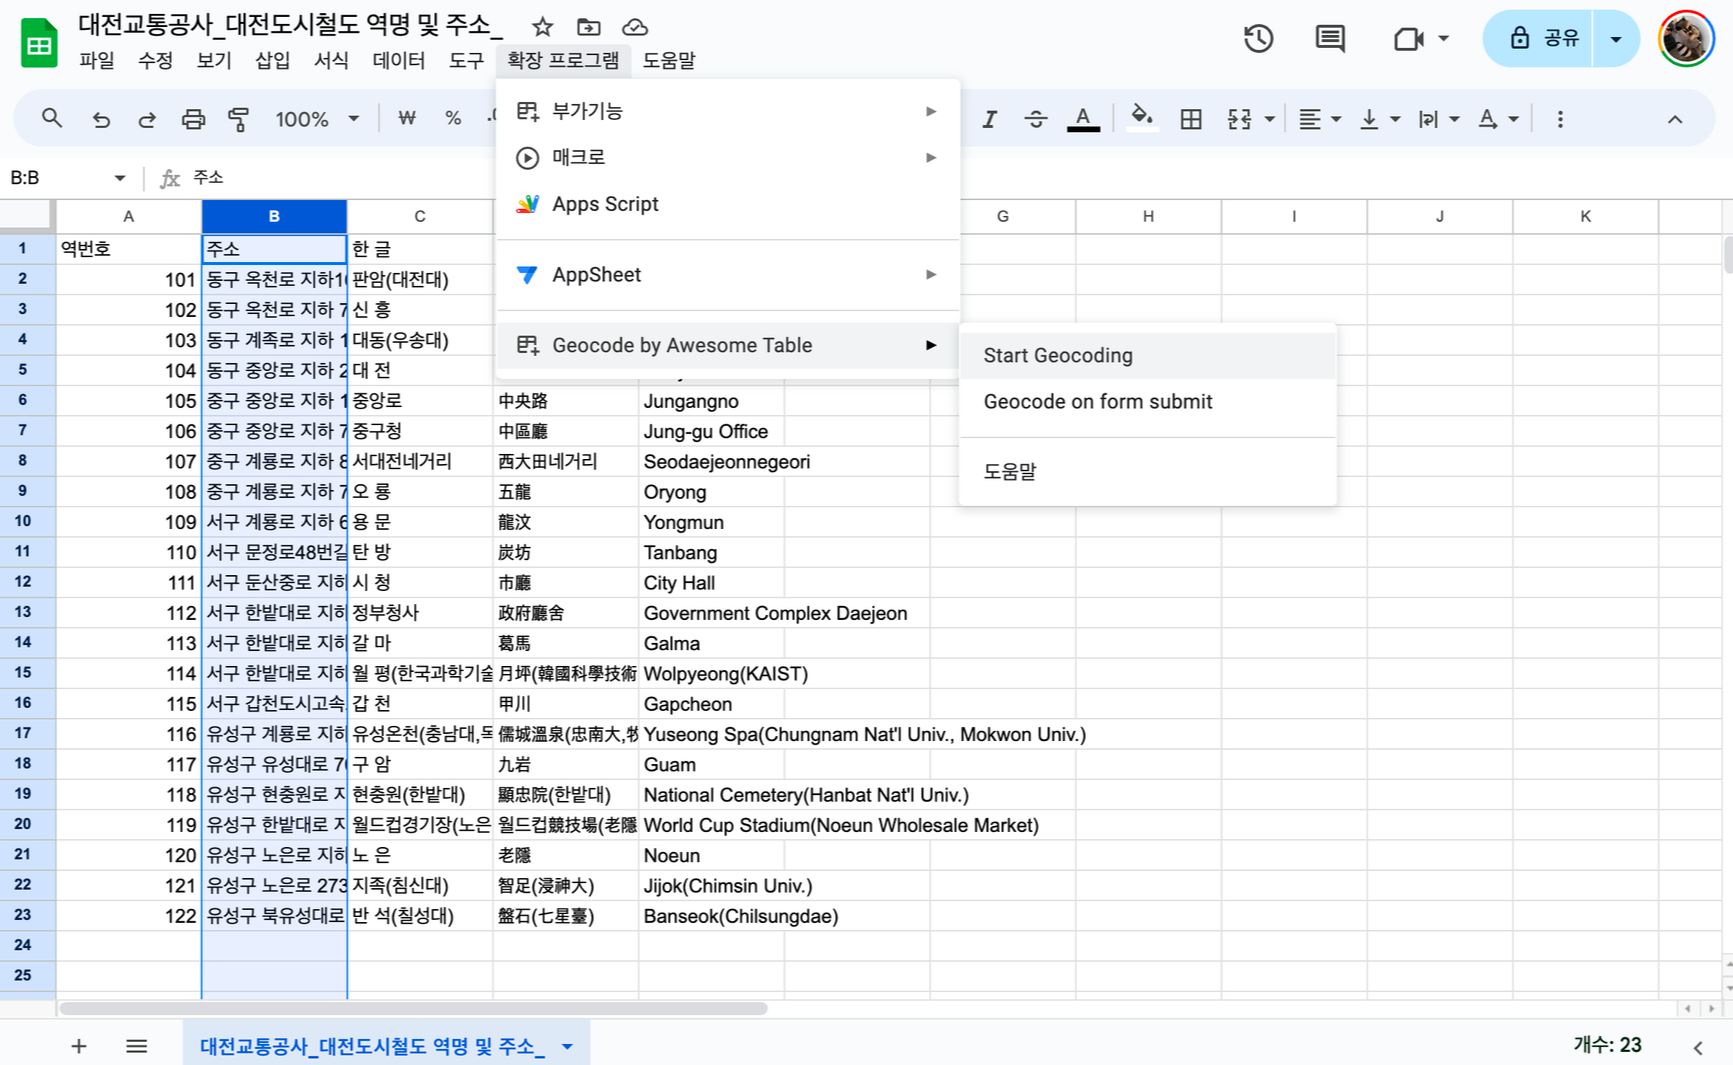Open 도움말 in Geocode submenu

[1147, 471]
